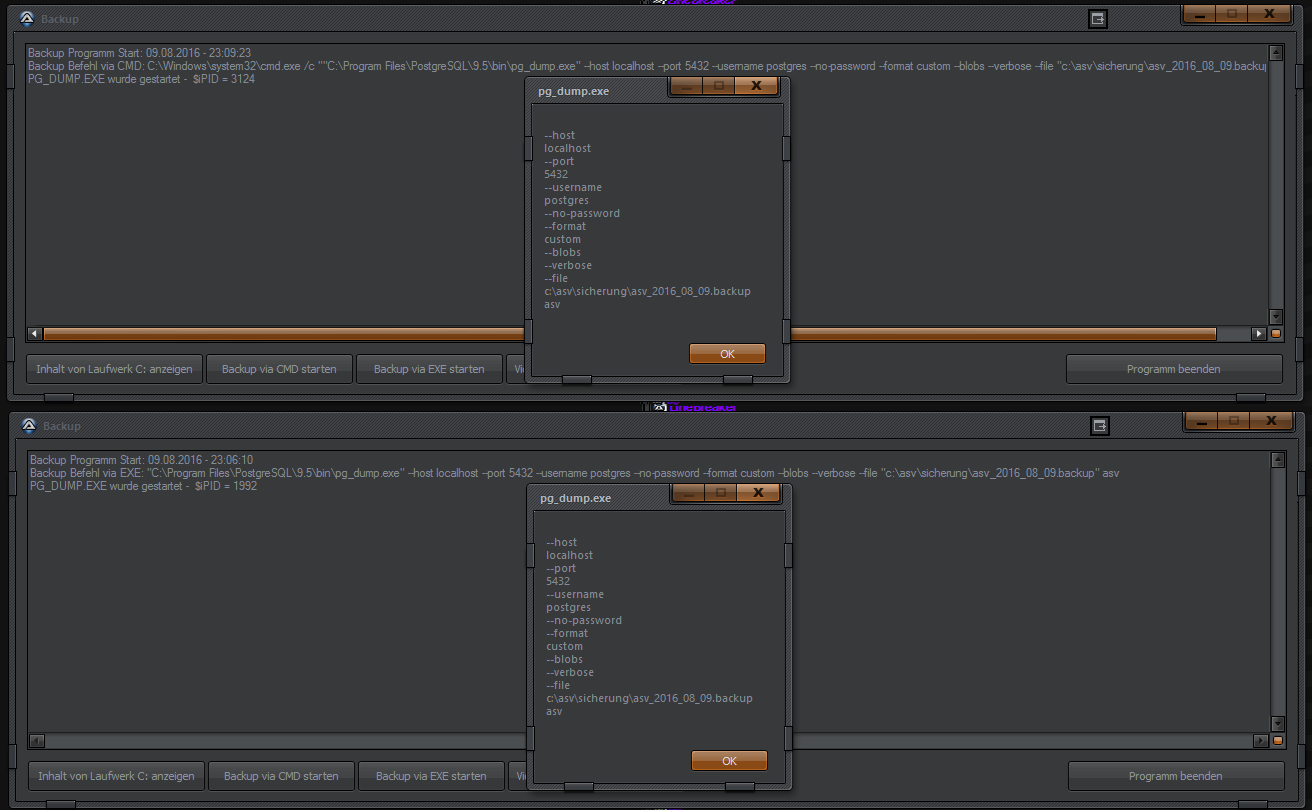Click scroll-left arrow of the lower log
1312x810 pixels.
[x=37, y=741]
